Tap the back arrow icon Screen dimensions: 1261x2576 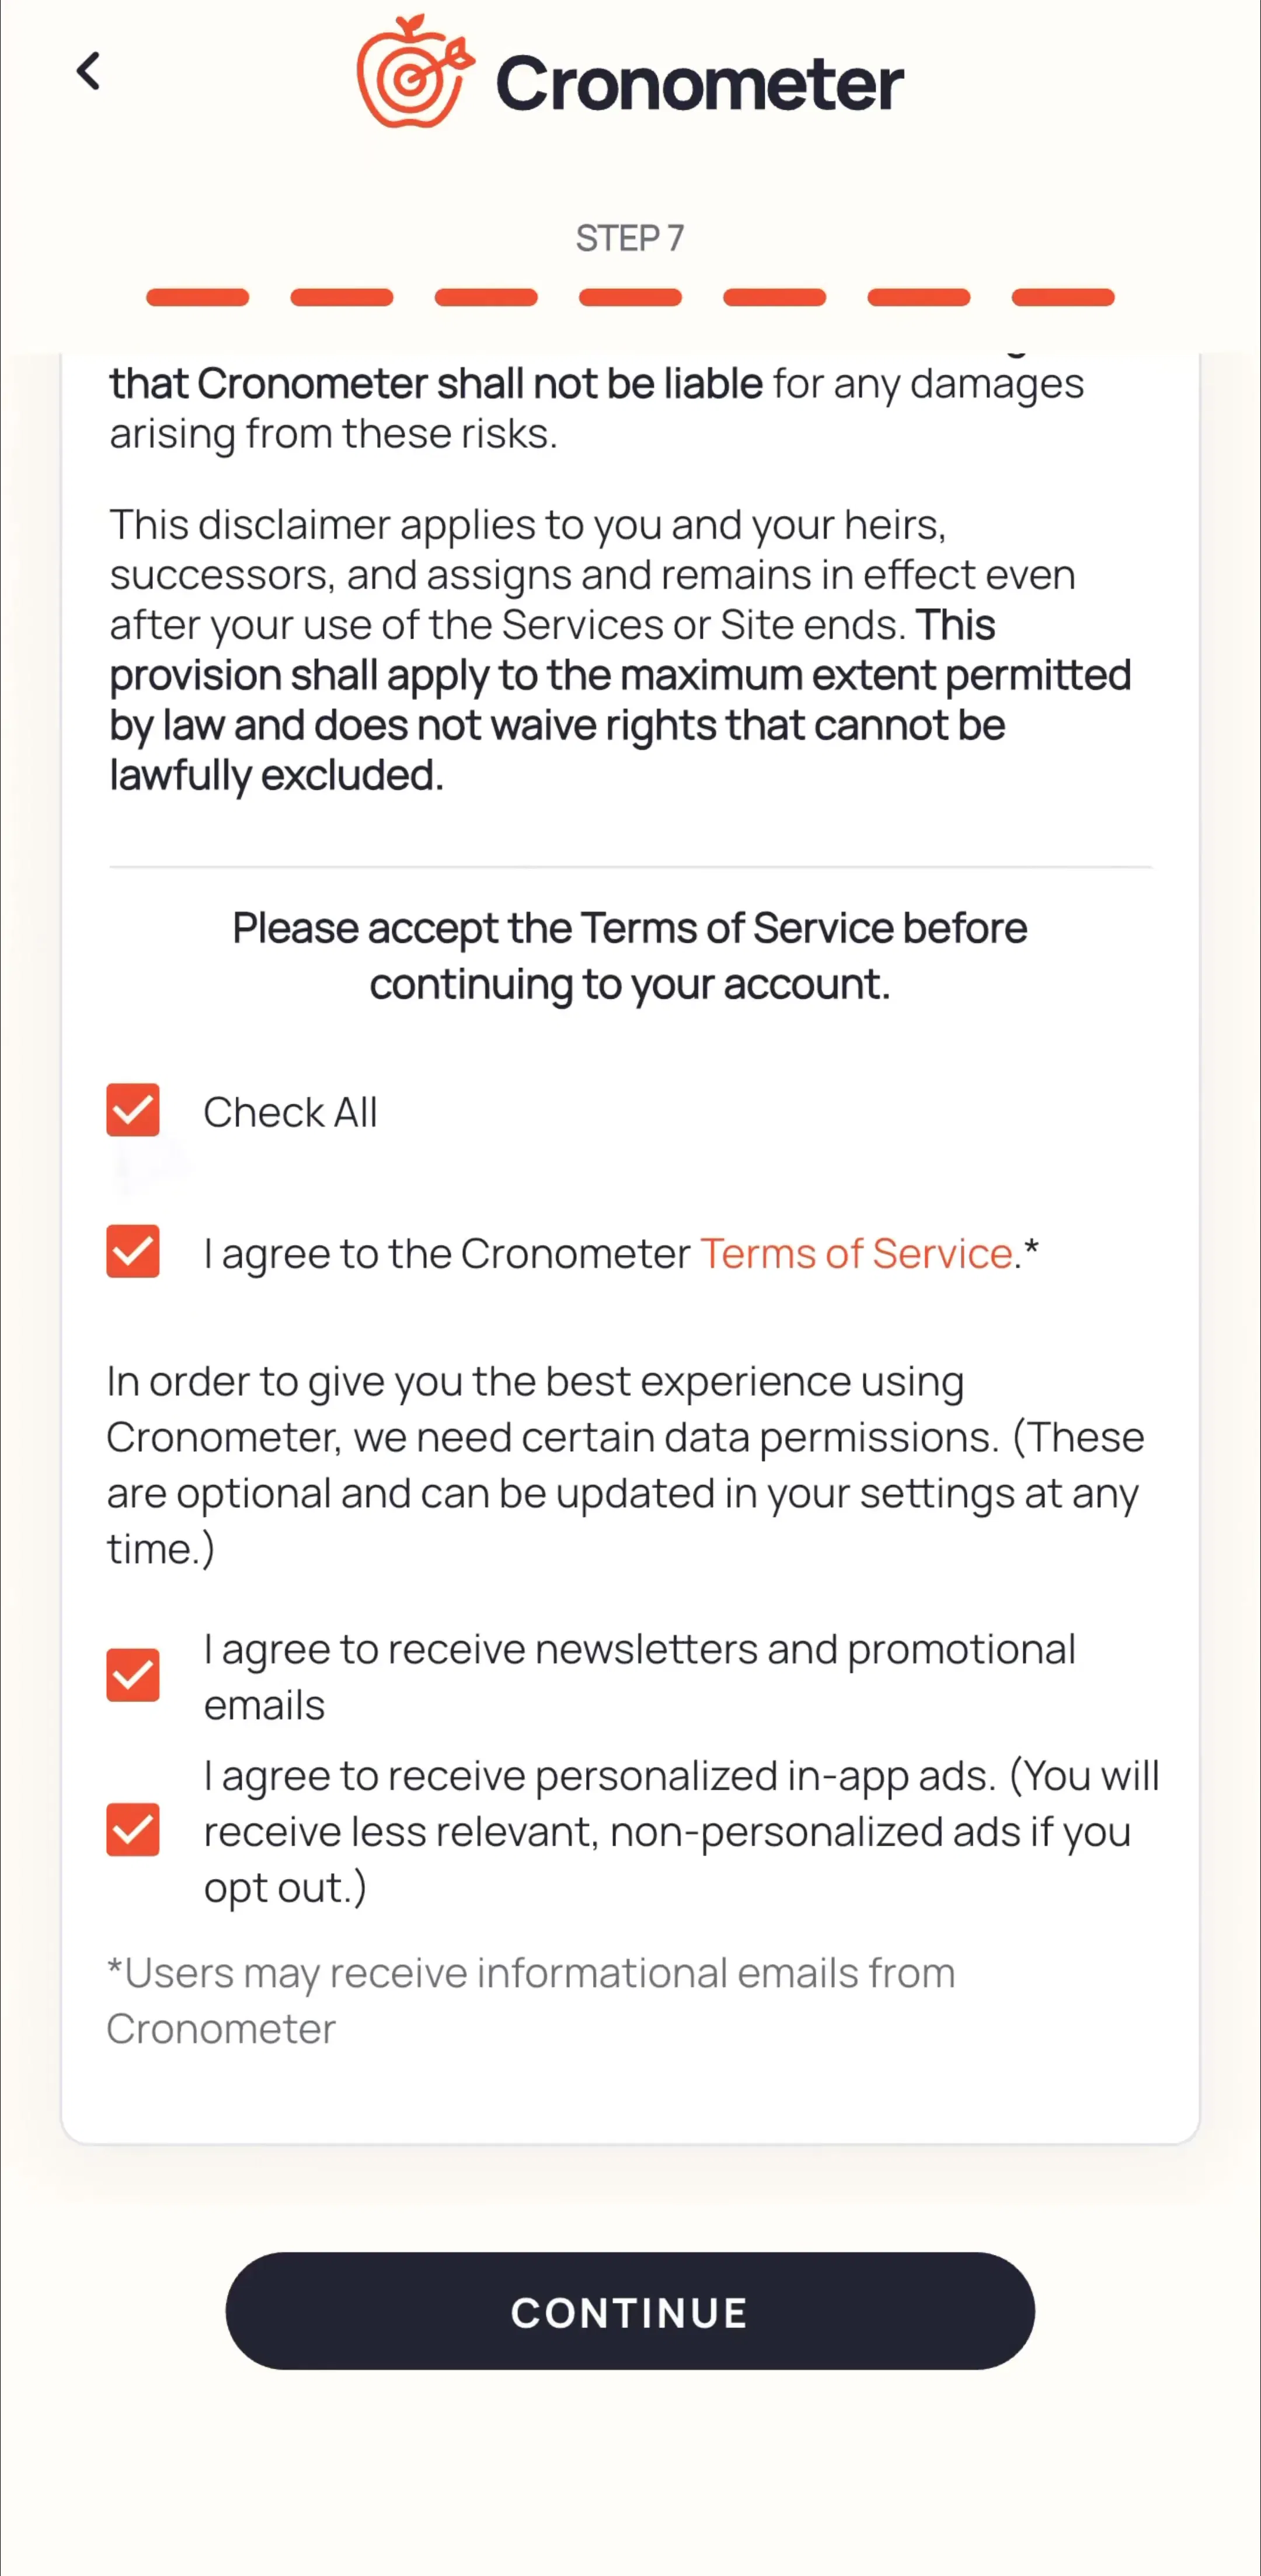pos(89,72)
